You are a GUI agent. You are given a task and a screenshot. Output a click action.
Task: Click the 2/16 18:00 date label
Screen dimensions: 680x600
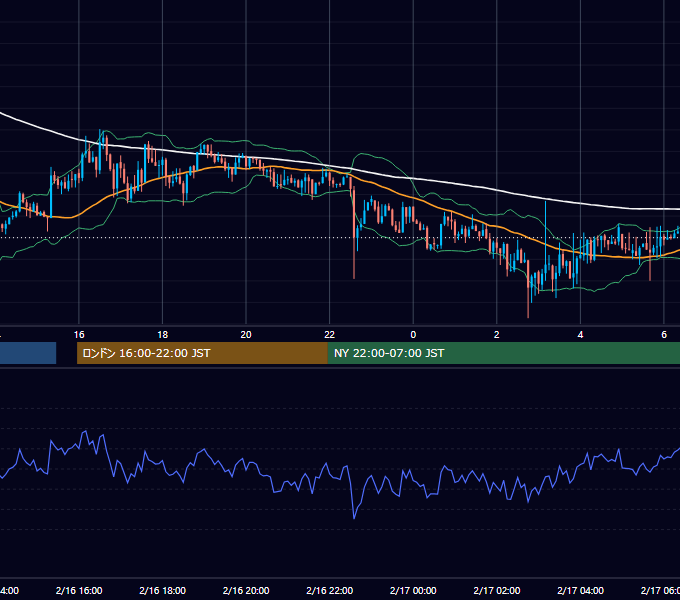(x=162, y=590)
